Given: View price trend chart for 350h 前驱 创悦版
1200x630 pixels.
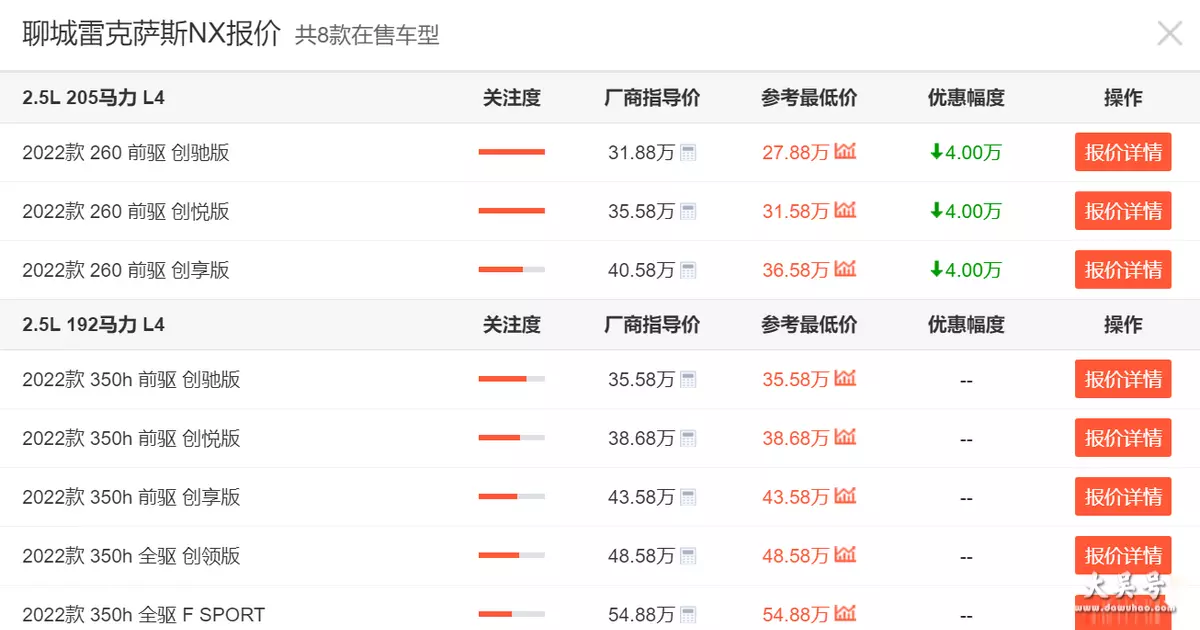Looking at the screenshot, I should coord(846,438).
